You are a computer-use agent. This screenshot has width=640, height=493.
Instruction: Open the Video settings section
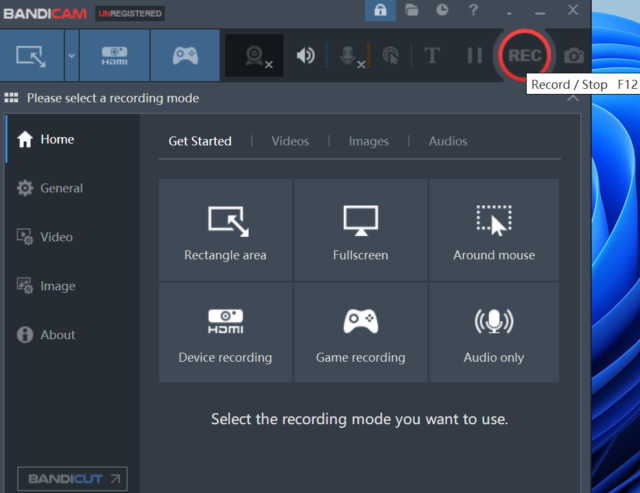click(73, 237)
